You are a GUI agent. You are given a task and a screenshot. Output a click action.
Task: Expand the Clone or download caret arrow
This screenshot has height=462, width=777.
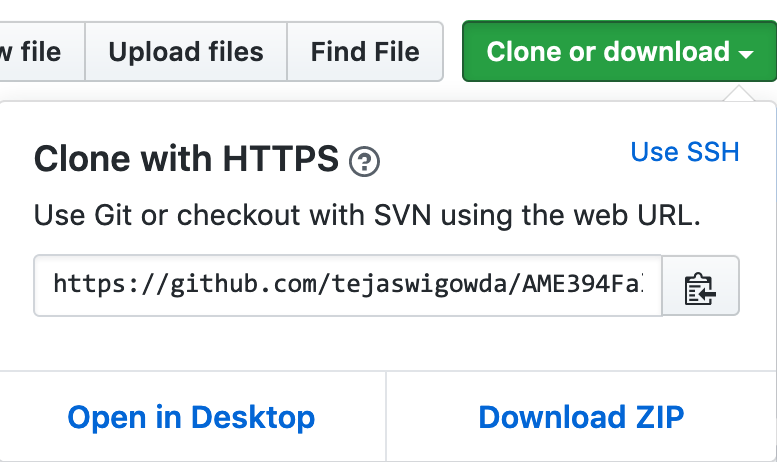(x=746, y=54)
